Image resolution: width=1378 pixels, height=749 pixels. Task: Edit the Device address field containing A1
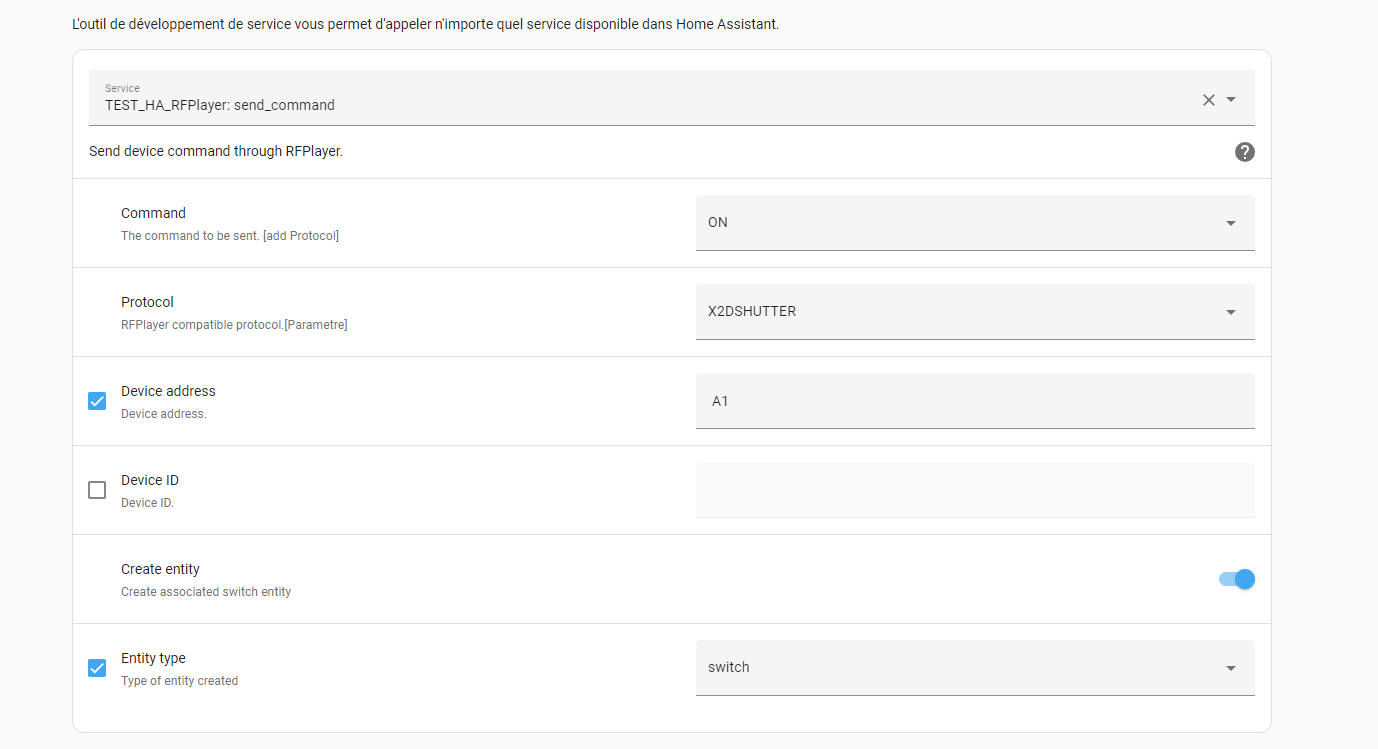(975, 401)
